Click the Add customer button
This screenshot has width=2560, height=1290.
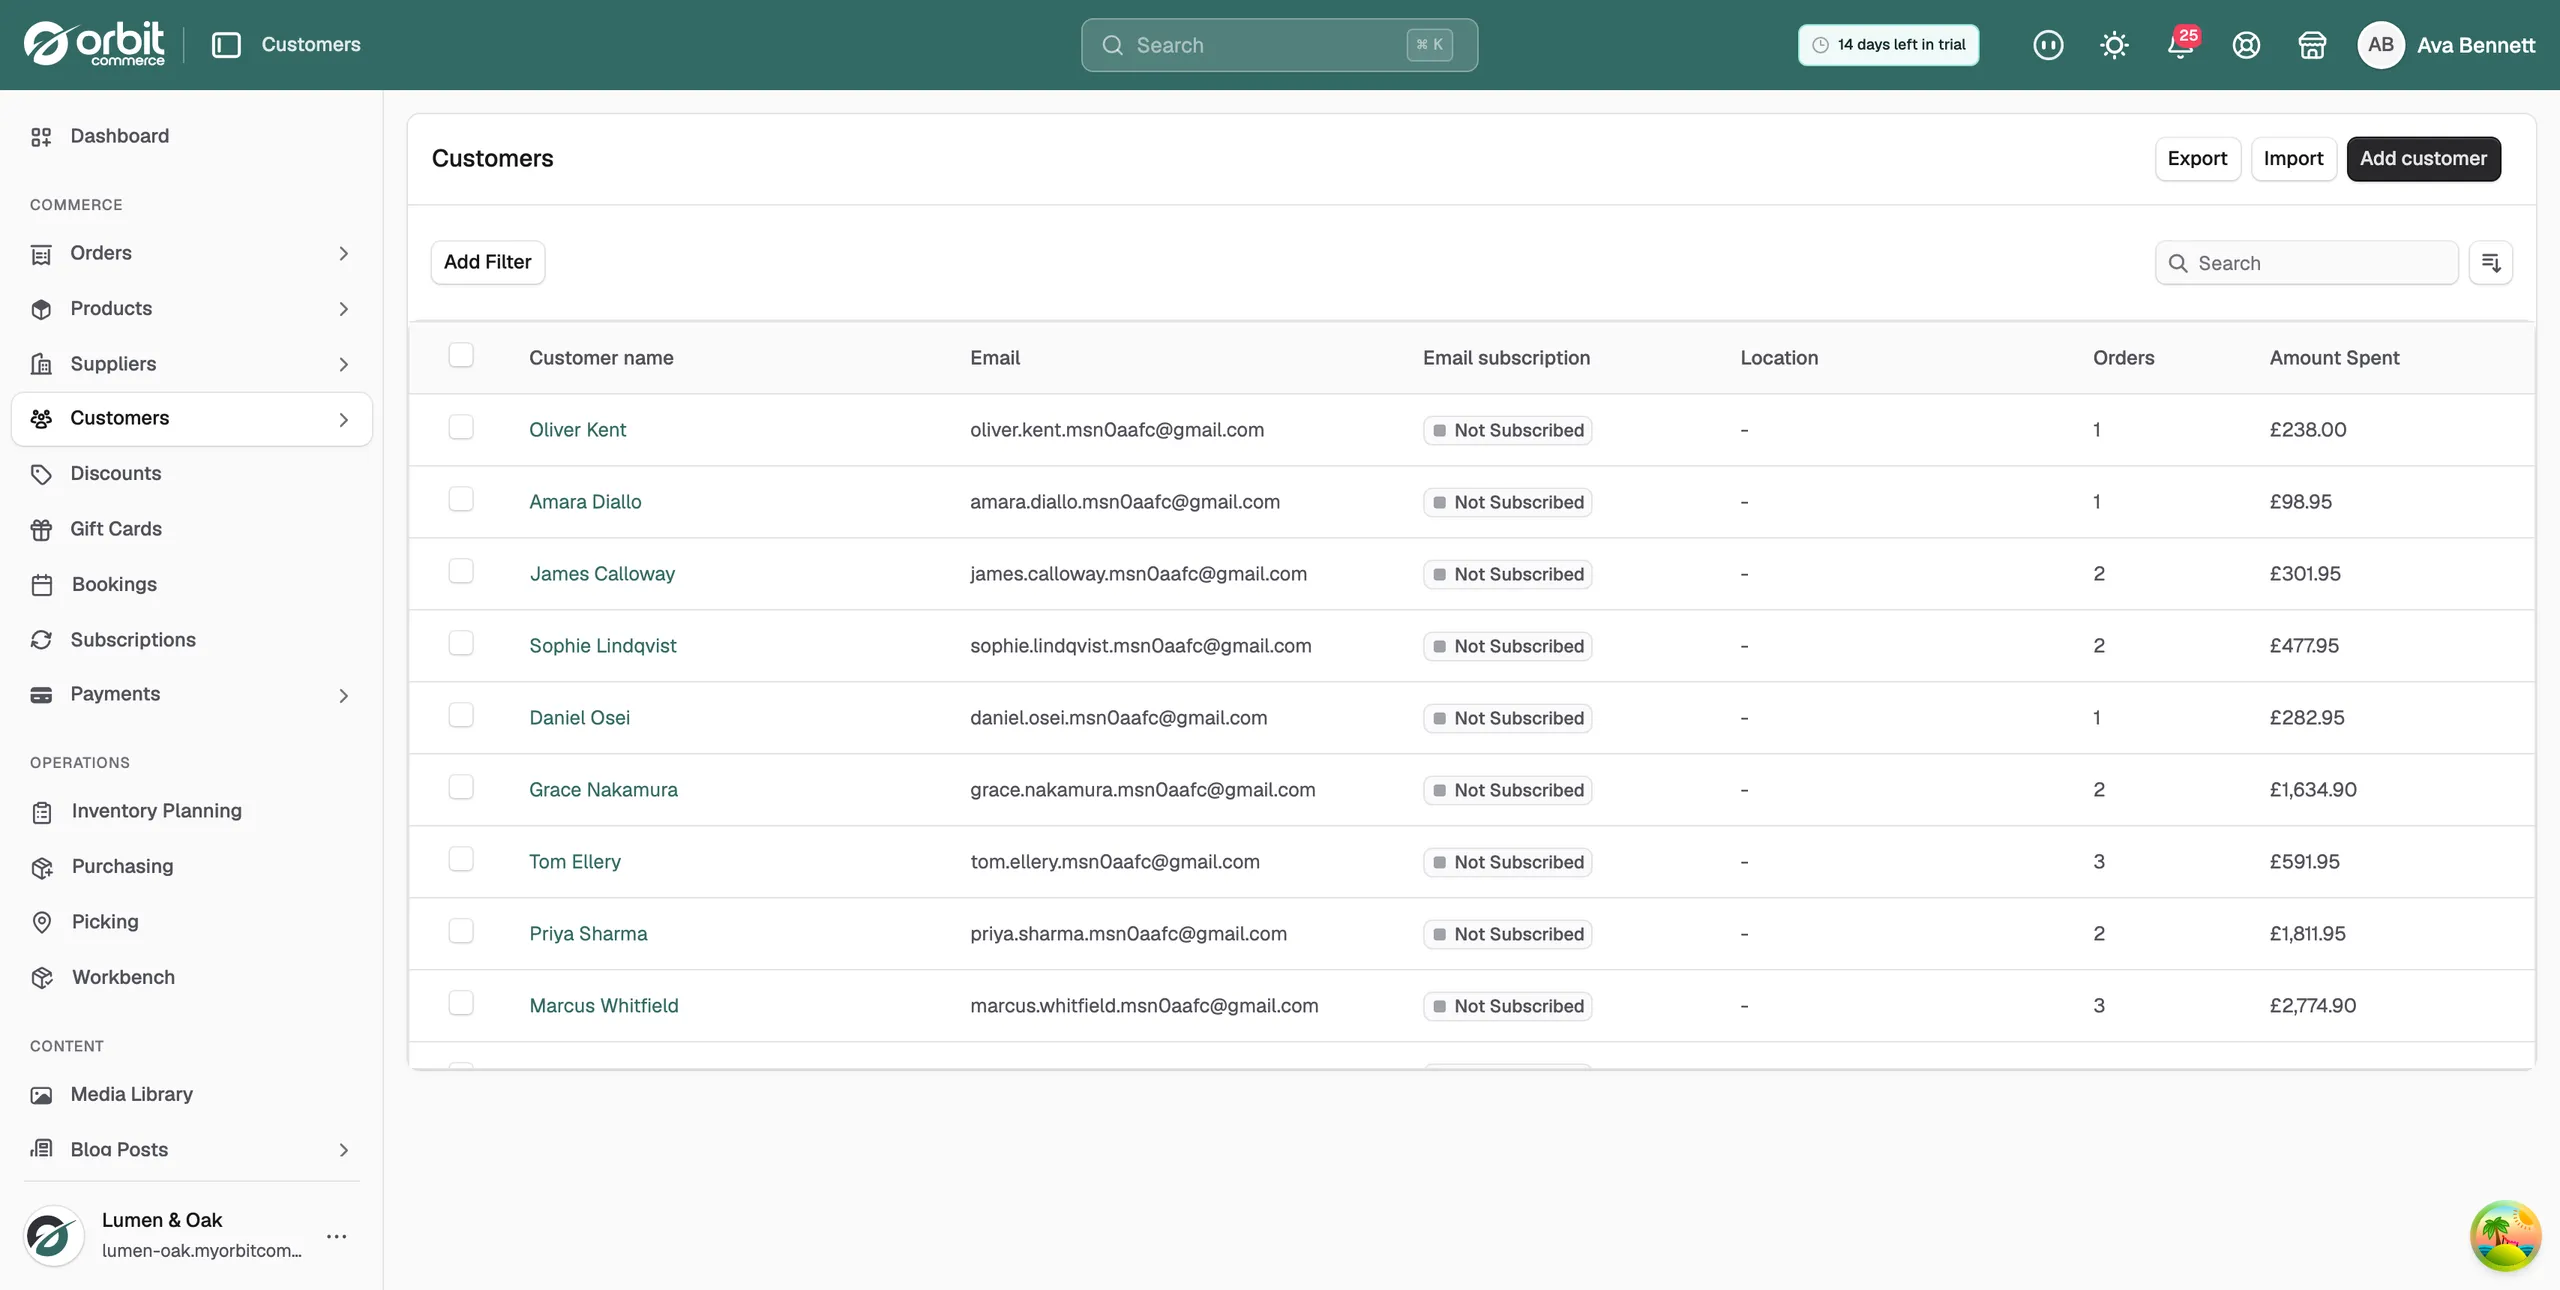[2423, 159]
